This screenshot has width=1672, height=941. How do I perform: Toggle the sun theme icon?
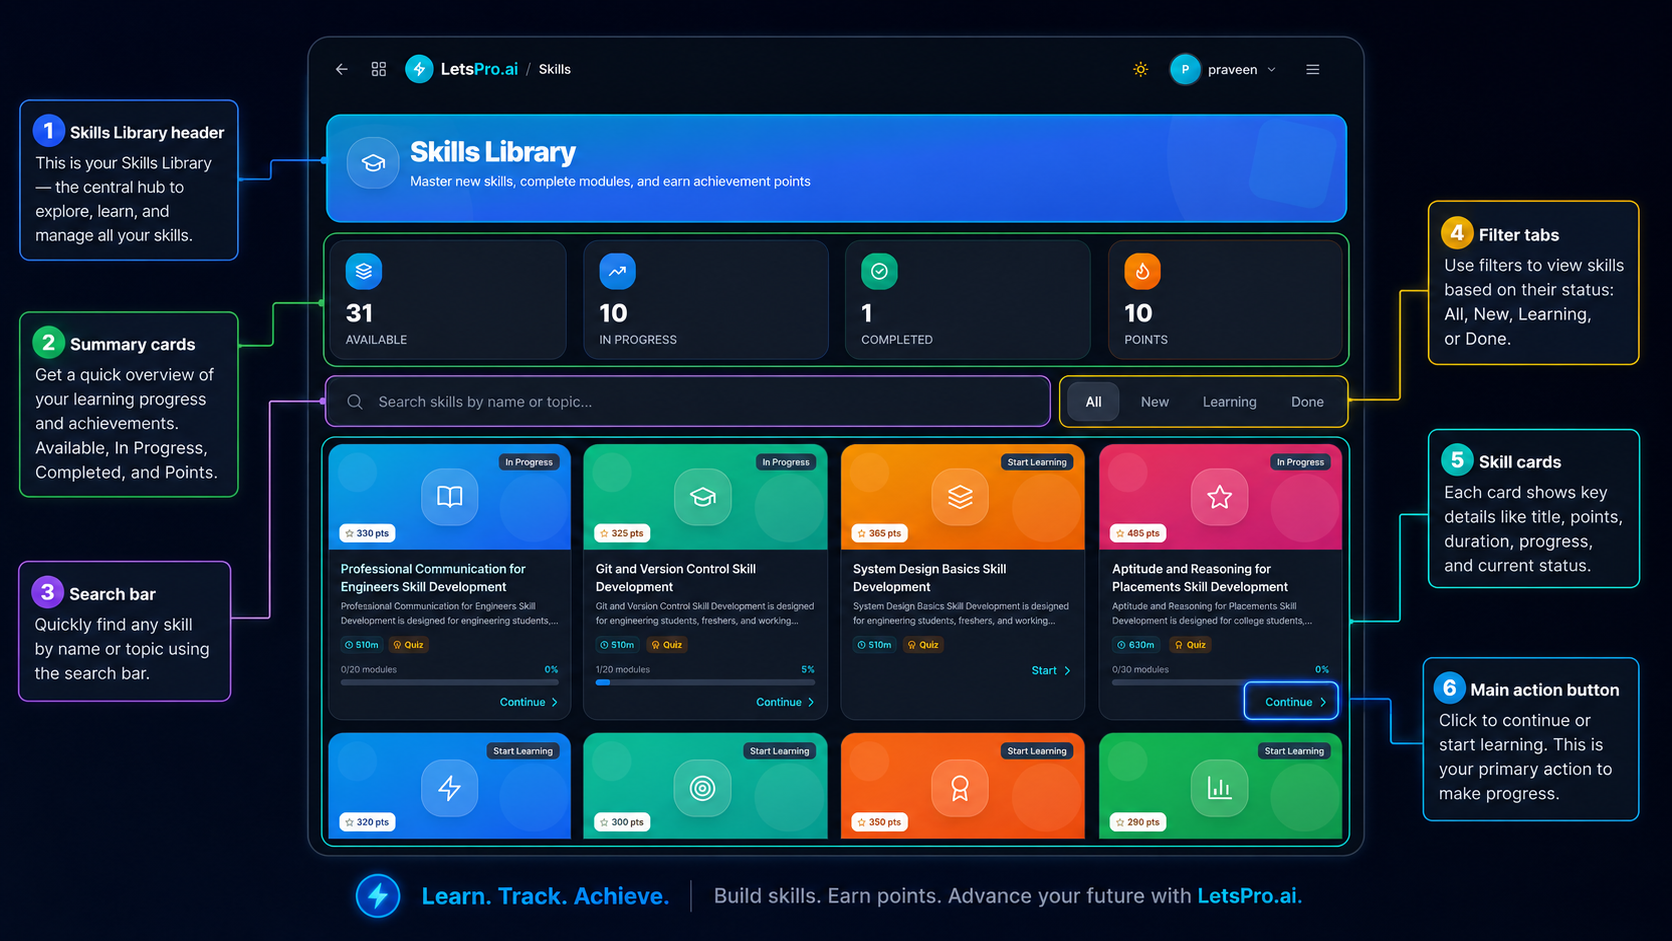click(x=1140, y=69)
